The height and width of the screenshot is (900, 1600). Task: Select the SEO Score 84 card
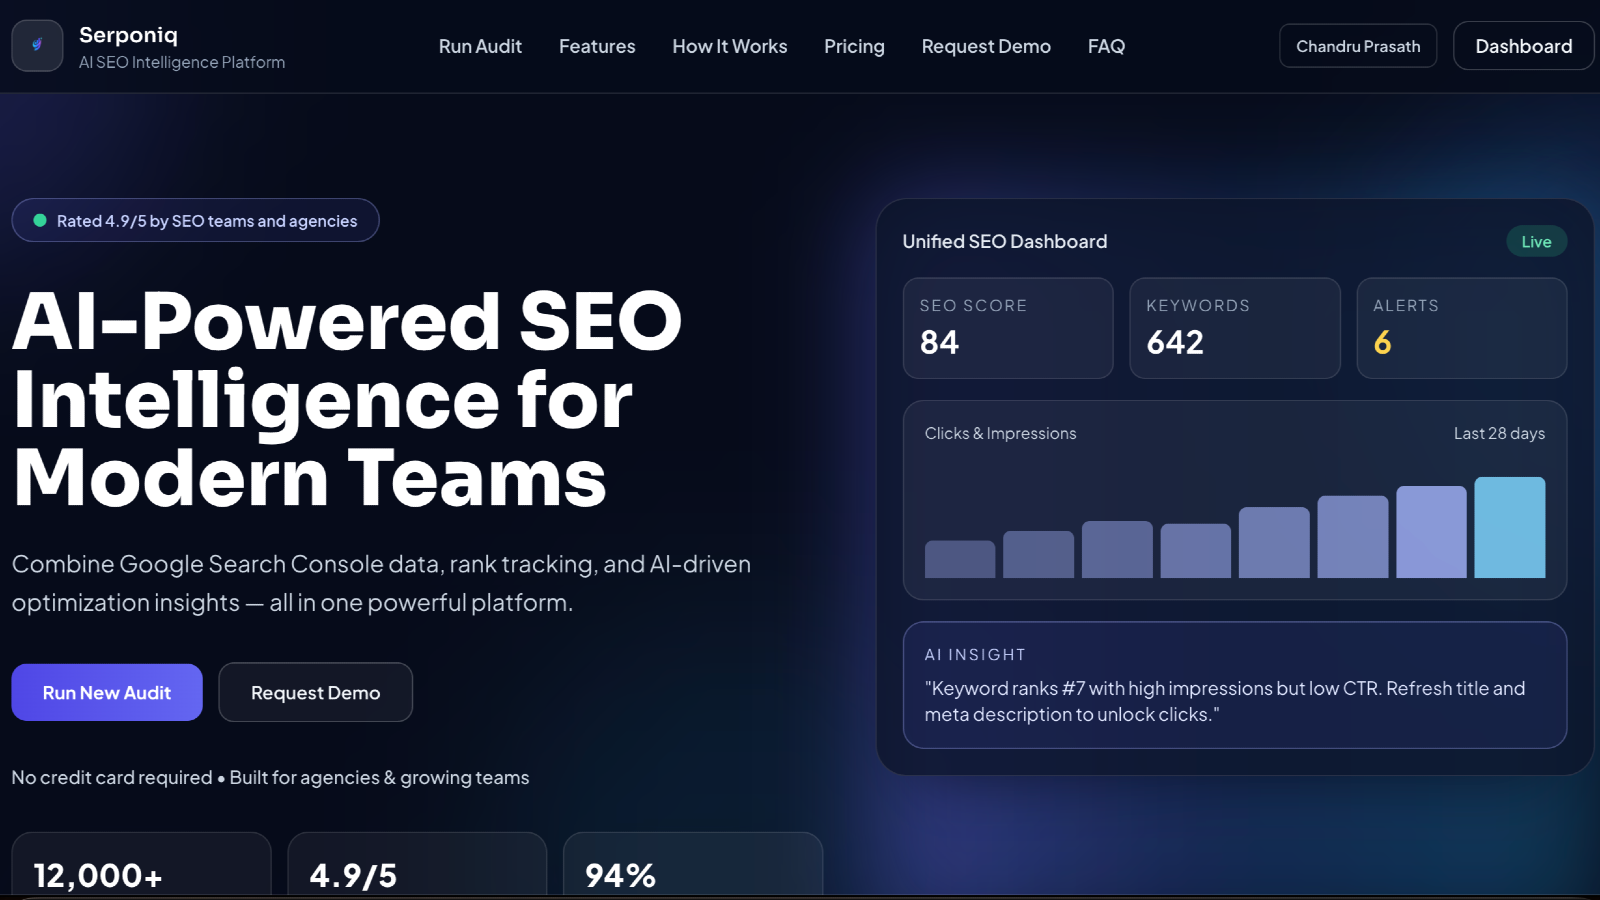pyautogui.click(x=1007, y=328)
